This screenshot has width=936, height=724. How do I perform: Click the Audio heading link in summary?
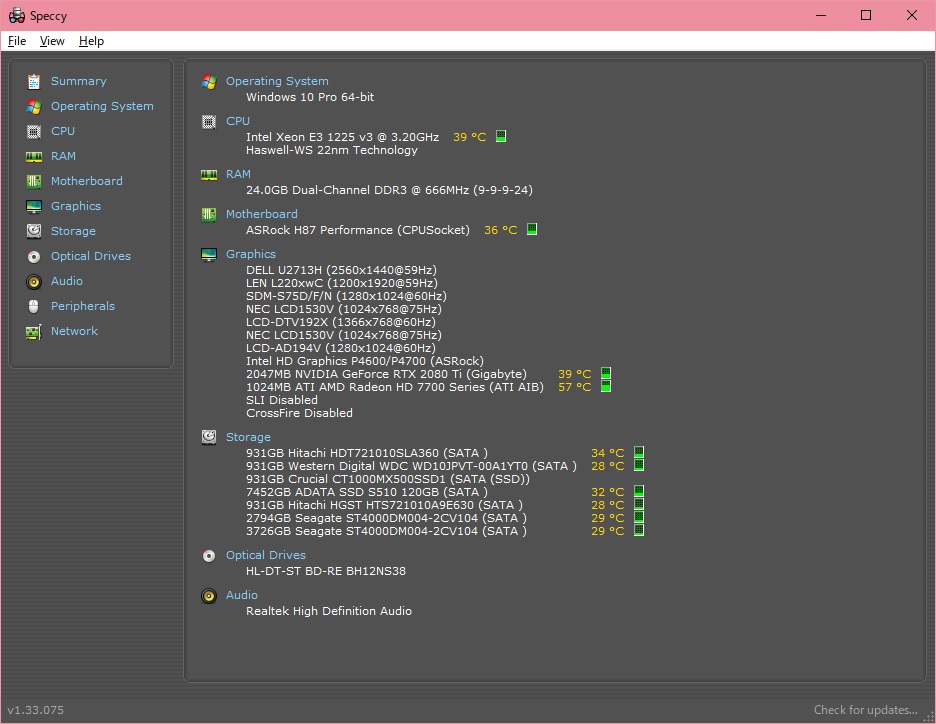click(x=242, y=595)
